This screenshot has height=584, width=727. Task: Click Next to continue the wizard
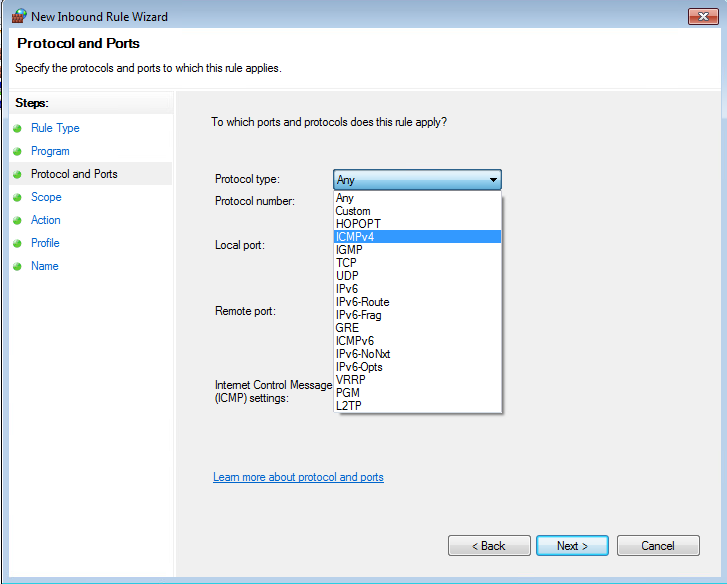(x=572, y=546)
